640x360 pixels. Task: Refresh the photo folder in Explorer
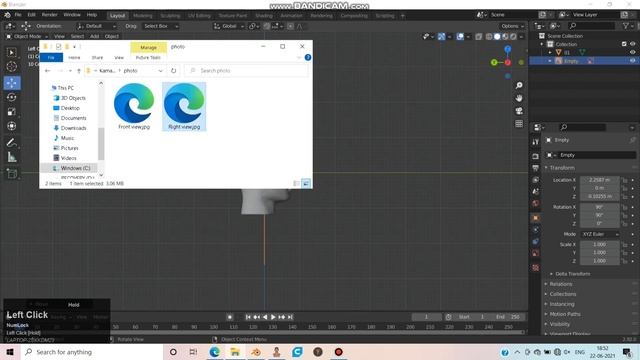tap(173, 71)
